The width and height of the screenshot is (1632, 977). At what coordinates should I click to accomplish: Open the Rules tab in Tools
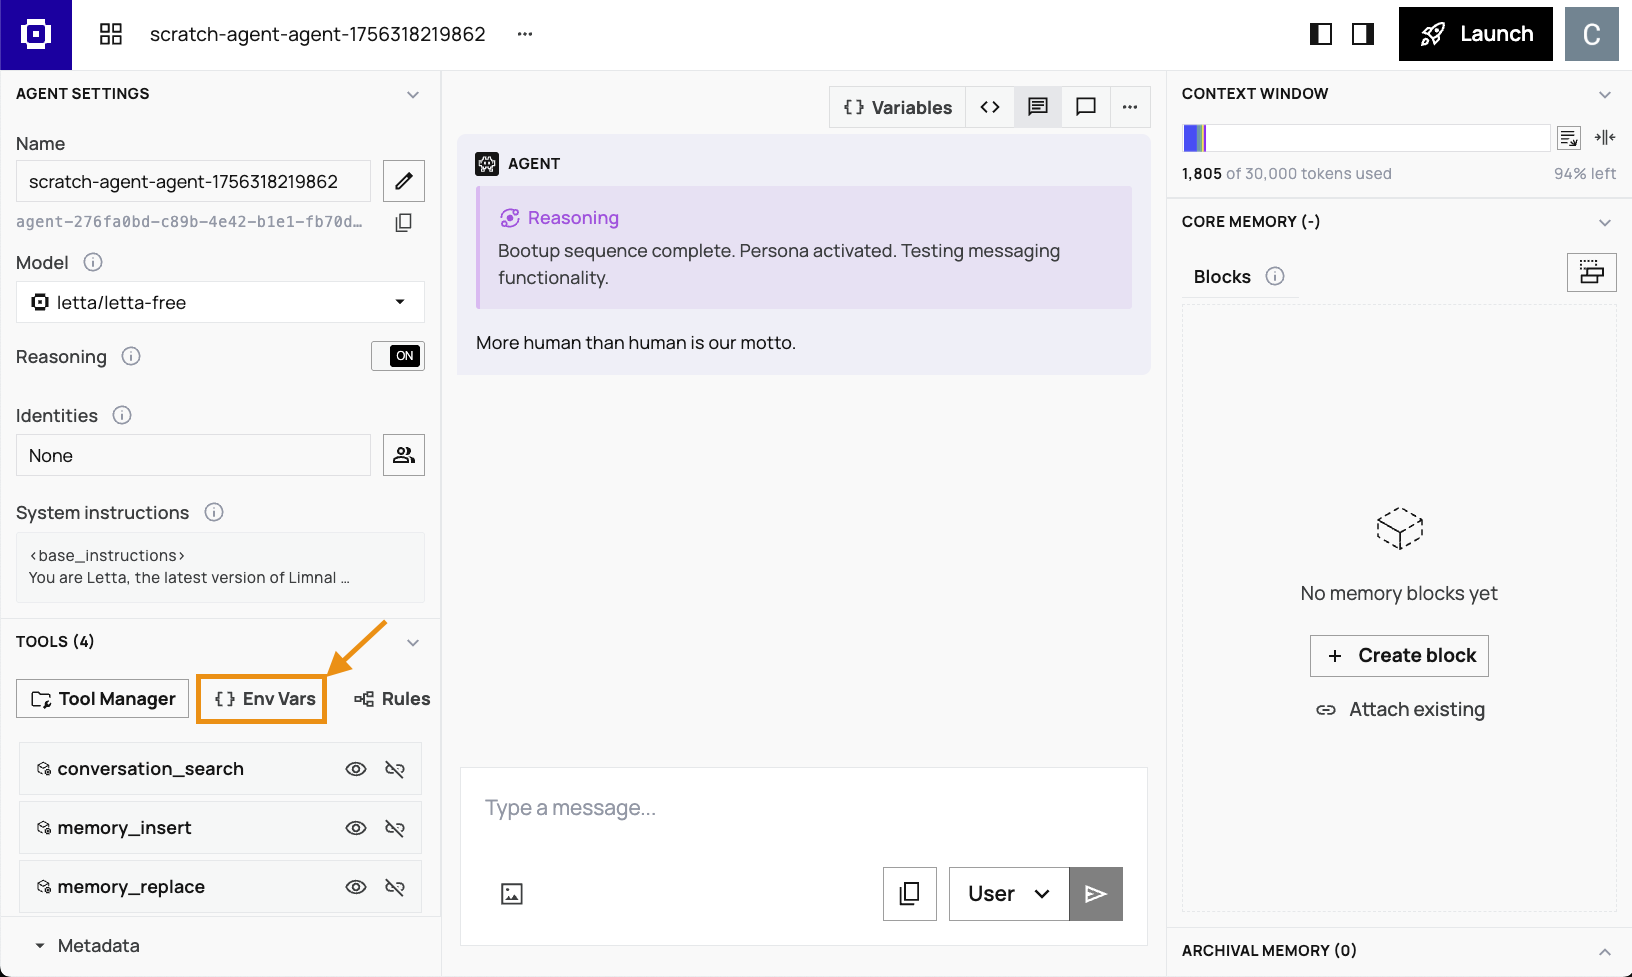coord(392,699)
